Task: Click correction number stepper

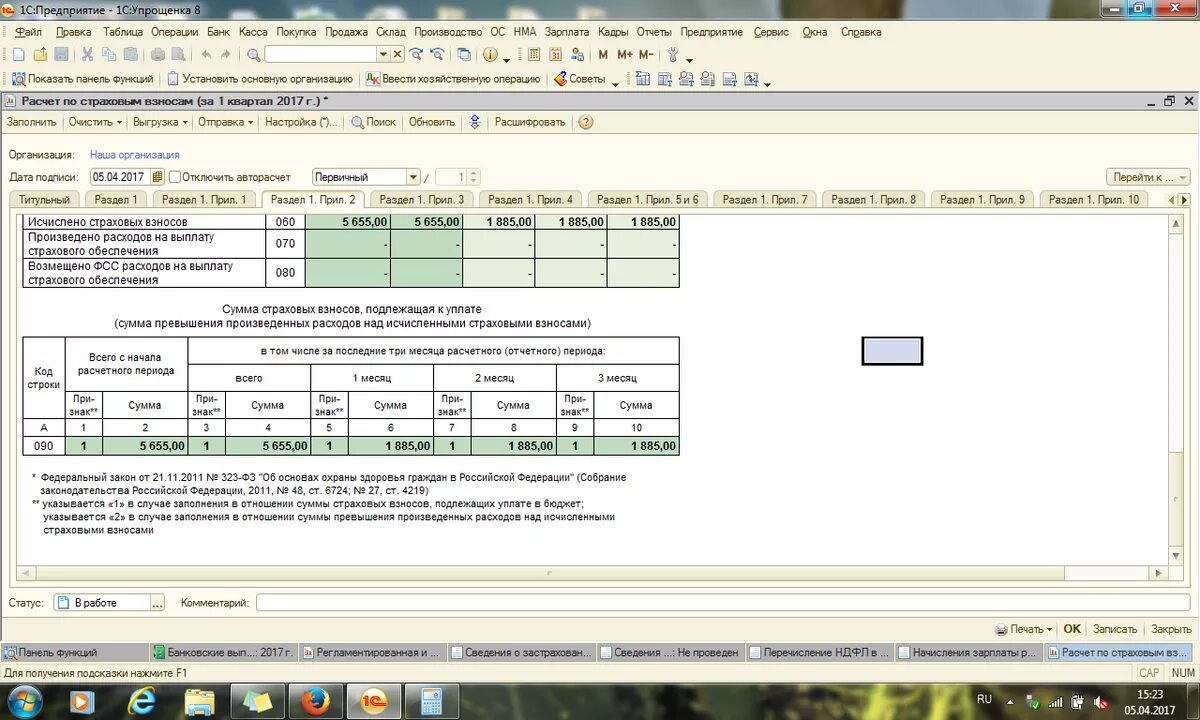Action: coord(475,177)
